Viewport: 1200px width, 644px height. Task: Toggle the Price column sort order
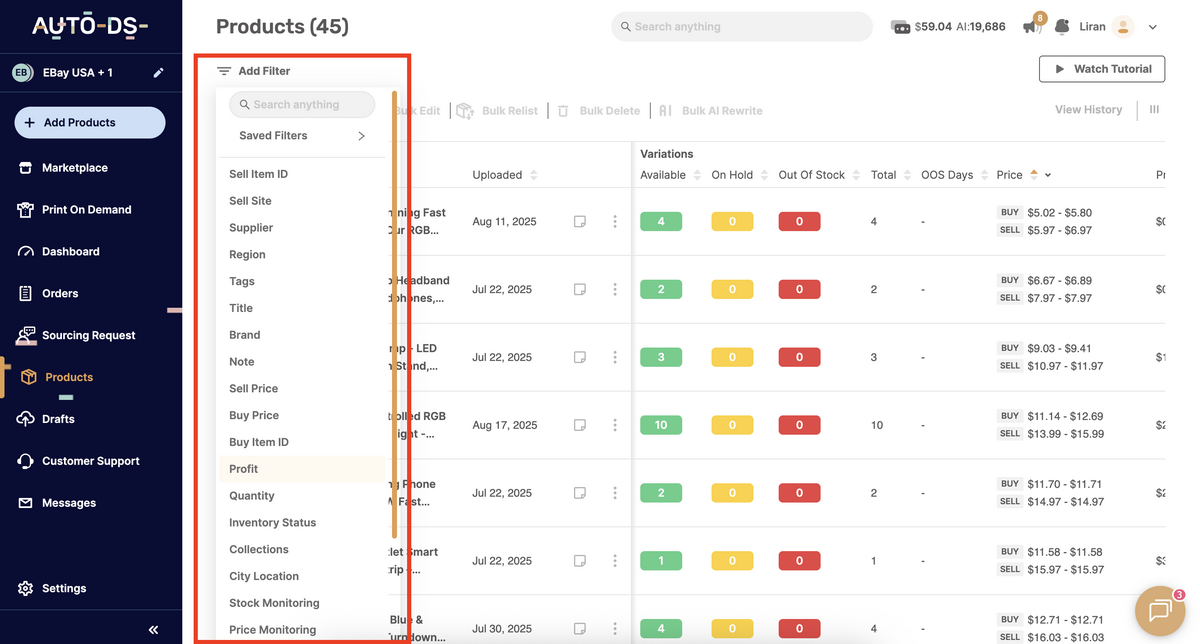pyautogui.click(x=1034, y=174)
